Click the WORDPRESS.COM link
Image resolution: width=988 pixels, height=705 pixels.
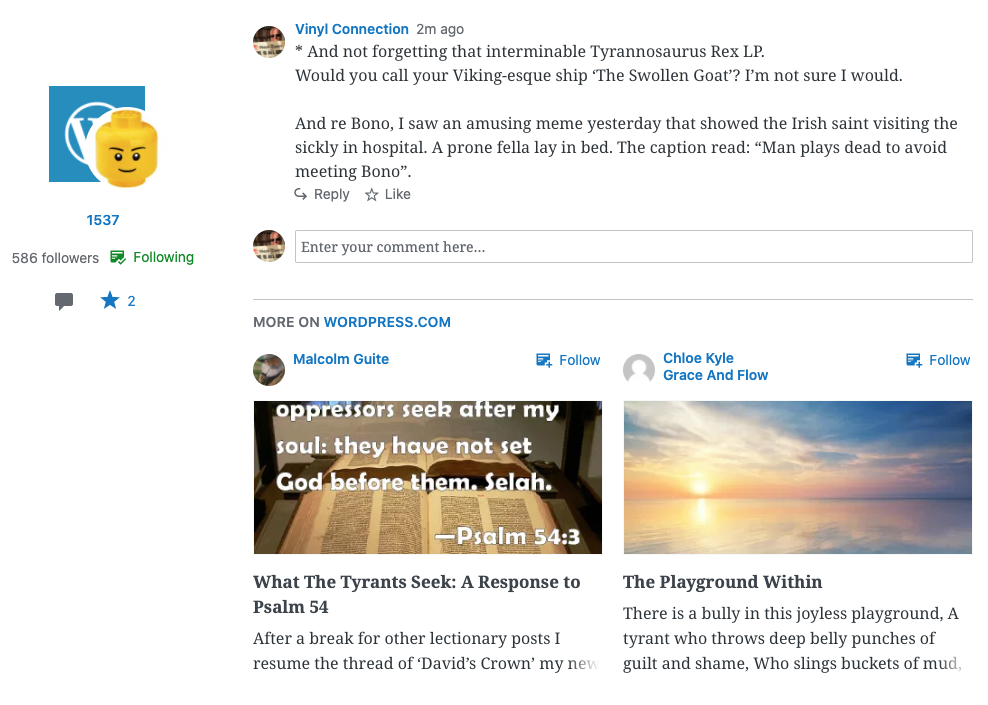(387, 322)
